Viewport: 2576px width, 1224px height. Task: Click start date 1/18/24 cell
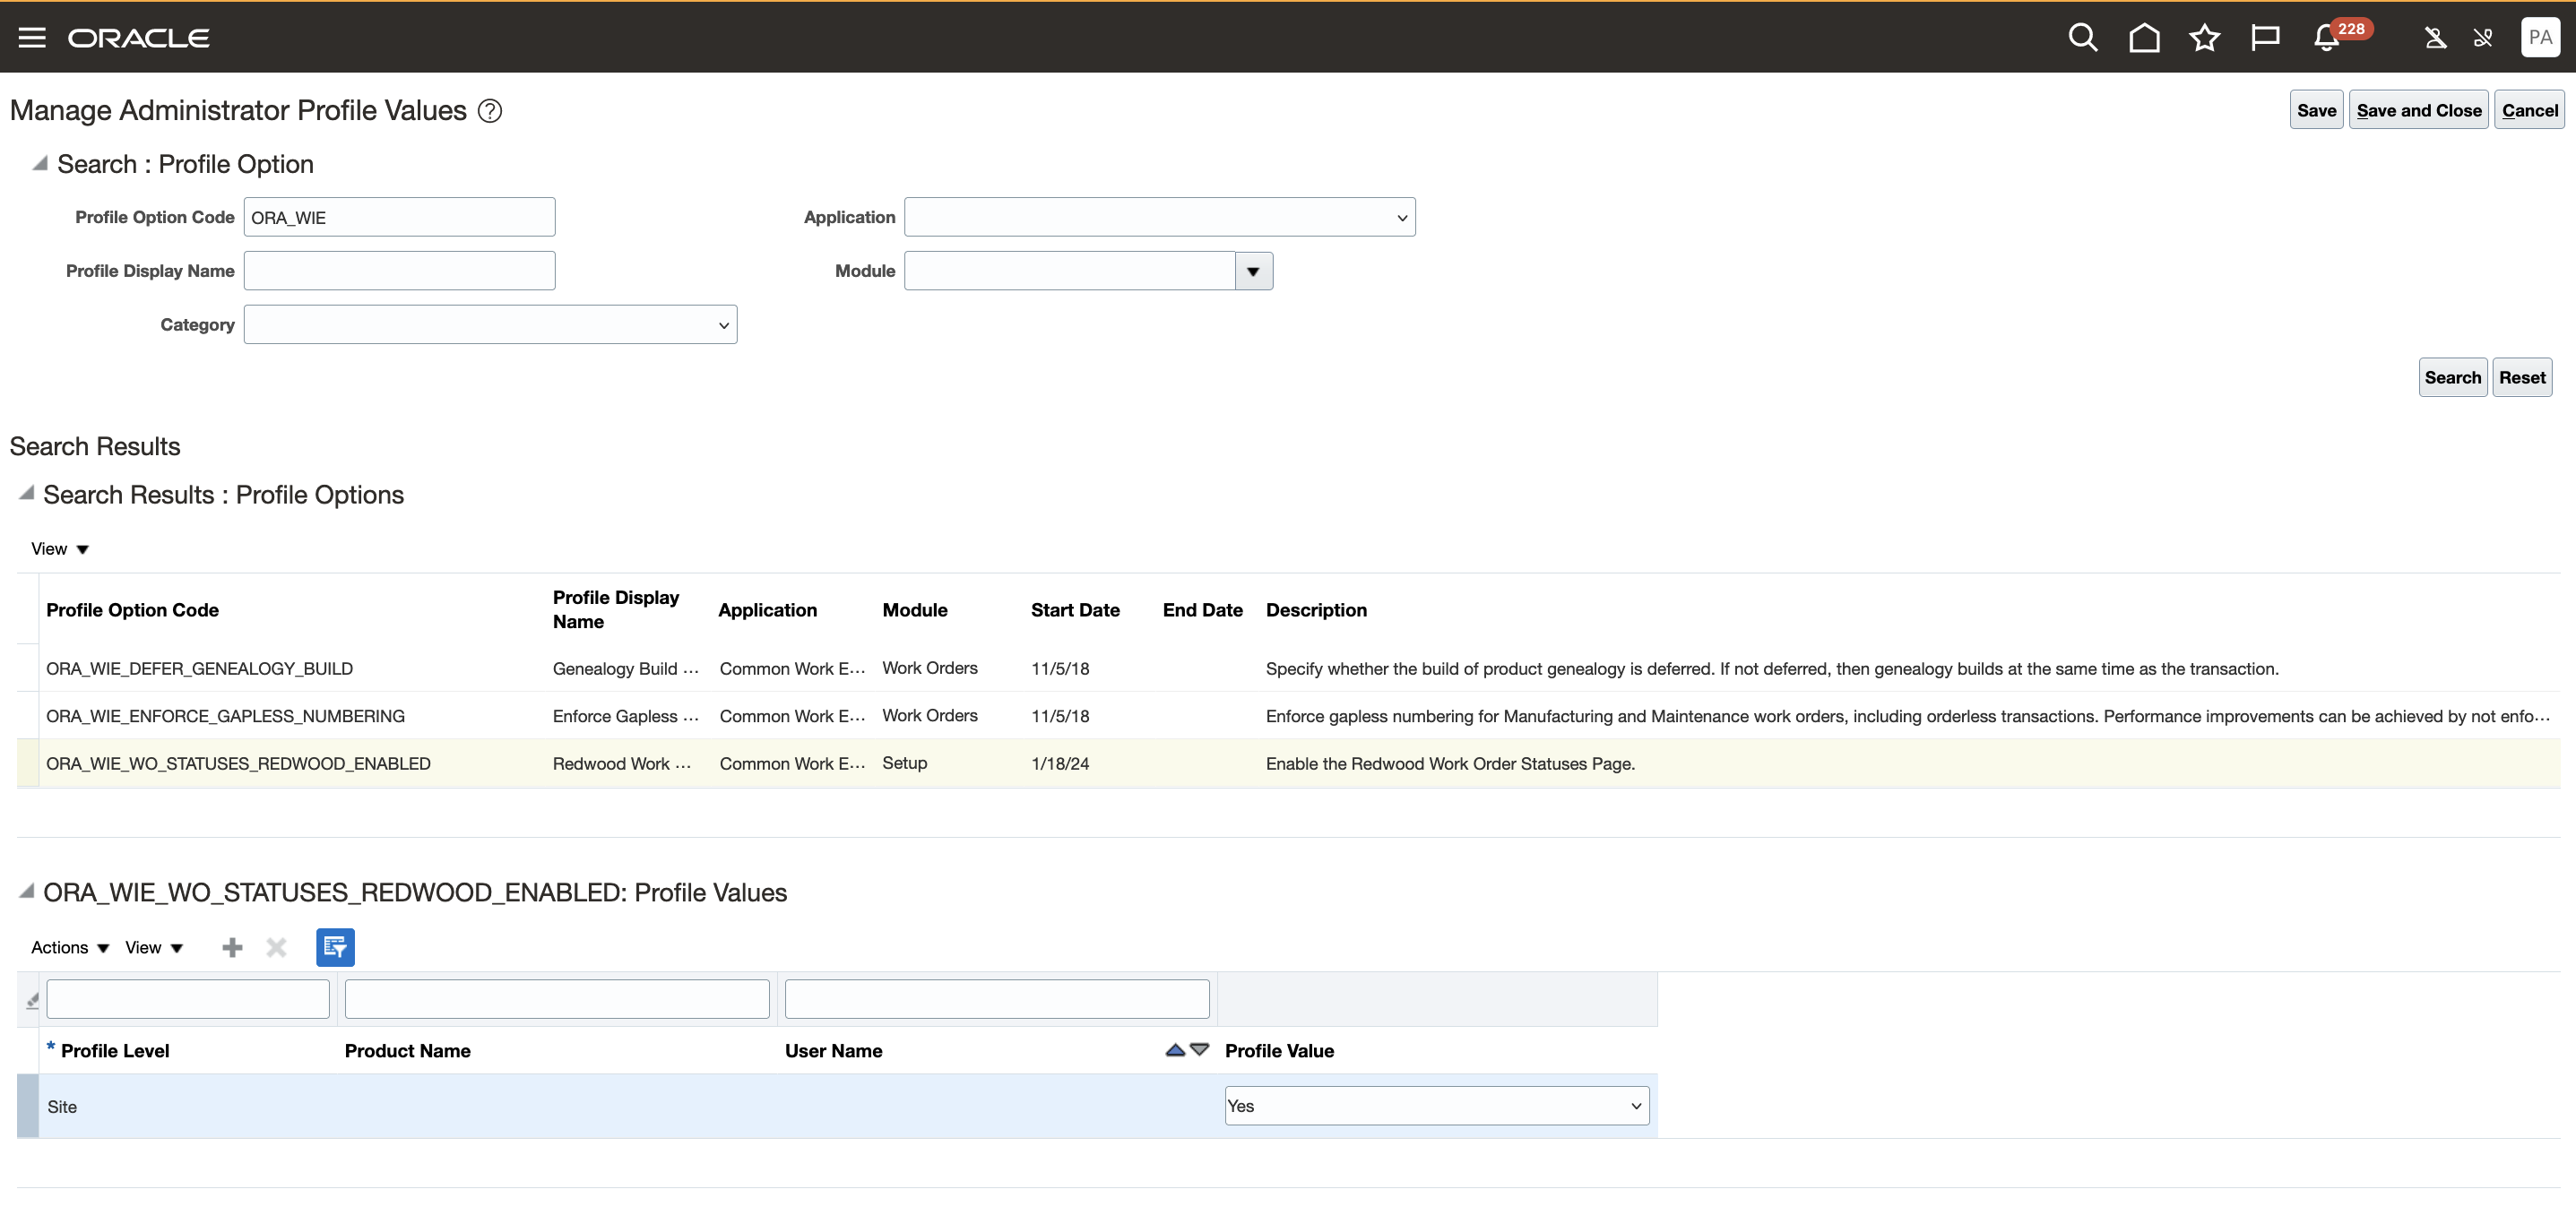[x=1060, y=764]
